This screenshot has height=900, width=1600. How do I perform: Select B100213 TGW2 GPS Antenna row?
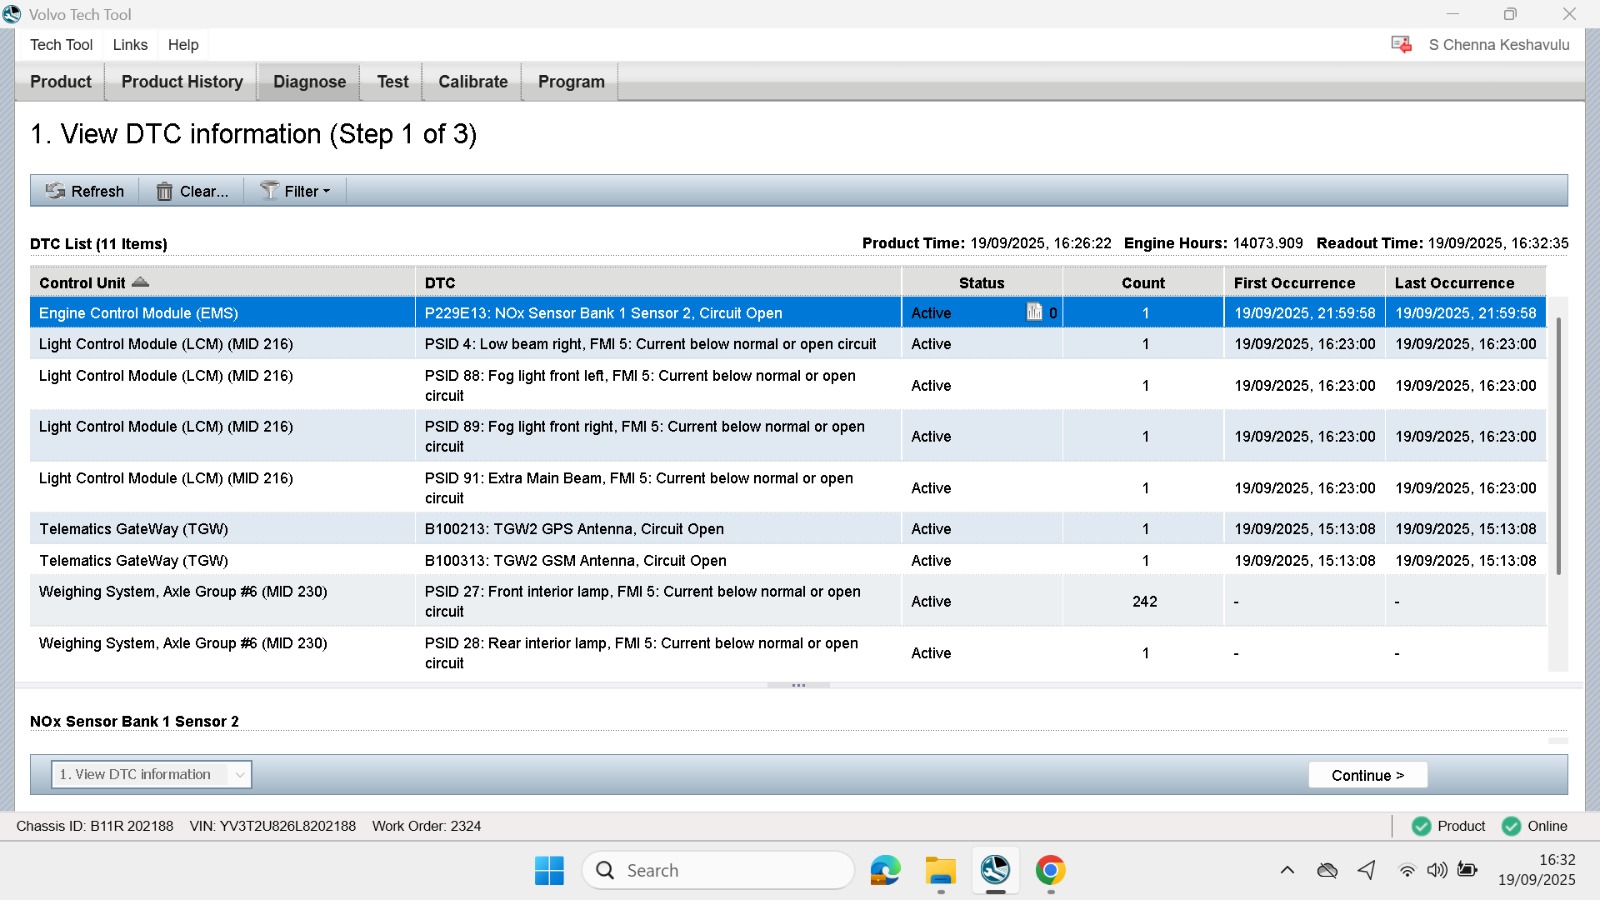click(788, 529)
